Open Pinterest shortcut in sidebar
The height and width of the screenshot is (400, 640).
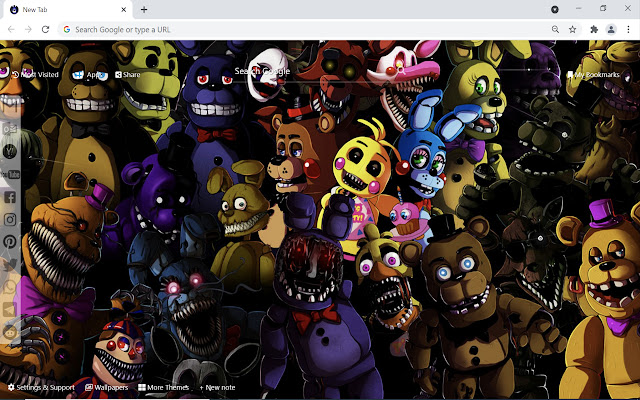(x=10, y=242)
